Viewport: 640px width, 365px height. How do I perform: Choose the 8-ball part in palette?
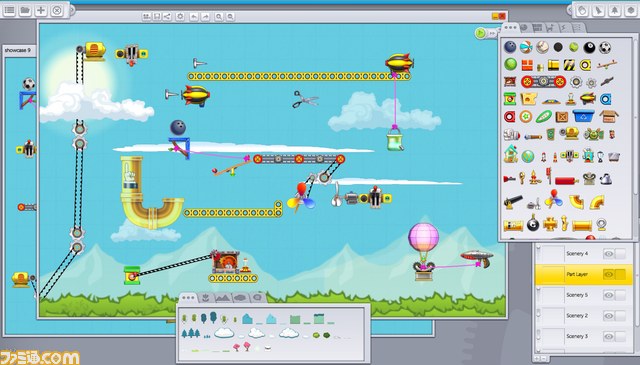pyautogui.click(x=589, y=48)
